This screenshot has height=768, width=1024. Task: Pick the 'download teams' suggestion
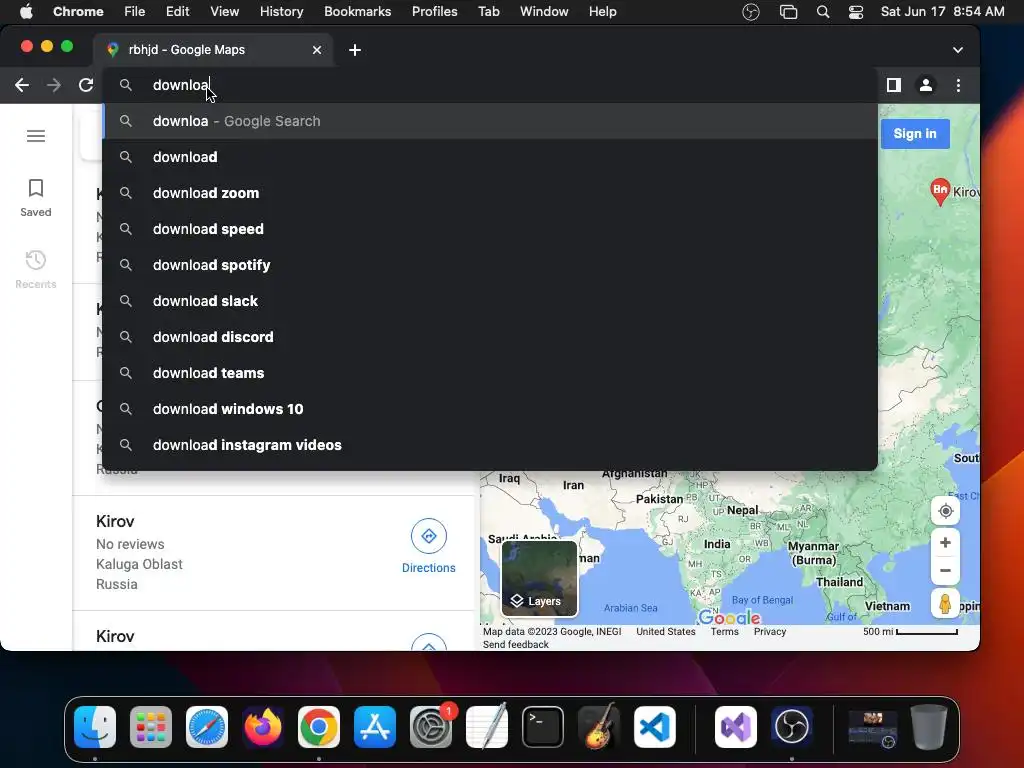tap(490, 372)
